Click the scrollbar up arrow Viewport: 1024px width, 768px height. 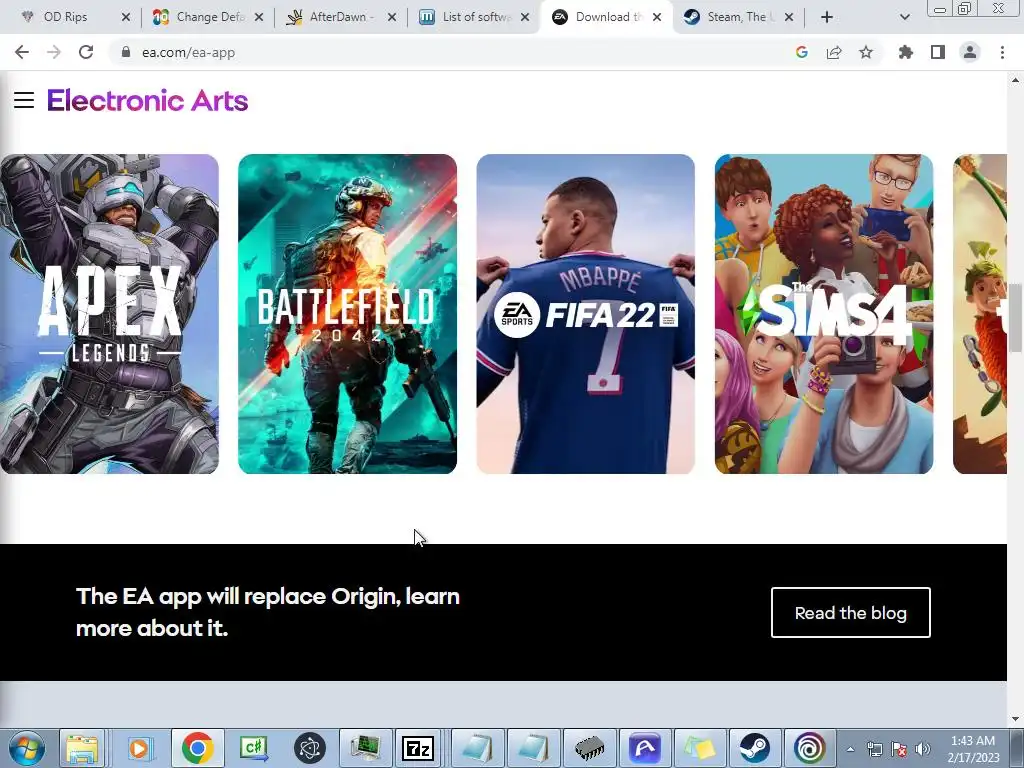1015,80
